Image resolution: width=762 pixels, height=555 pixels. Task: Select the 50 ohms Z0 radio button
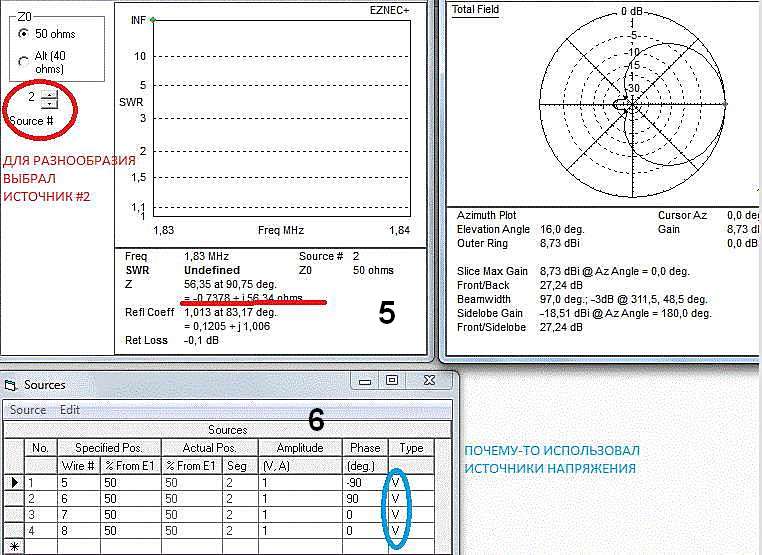(x=23, y=34)
